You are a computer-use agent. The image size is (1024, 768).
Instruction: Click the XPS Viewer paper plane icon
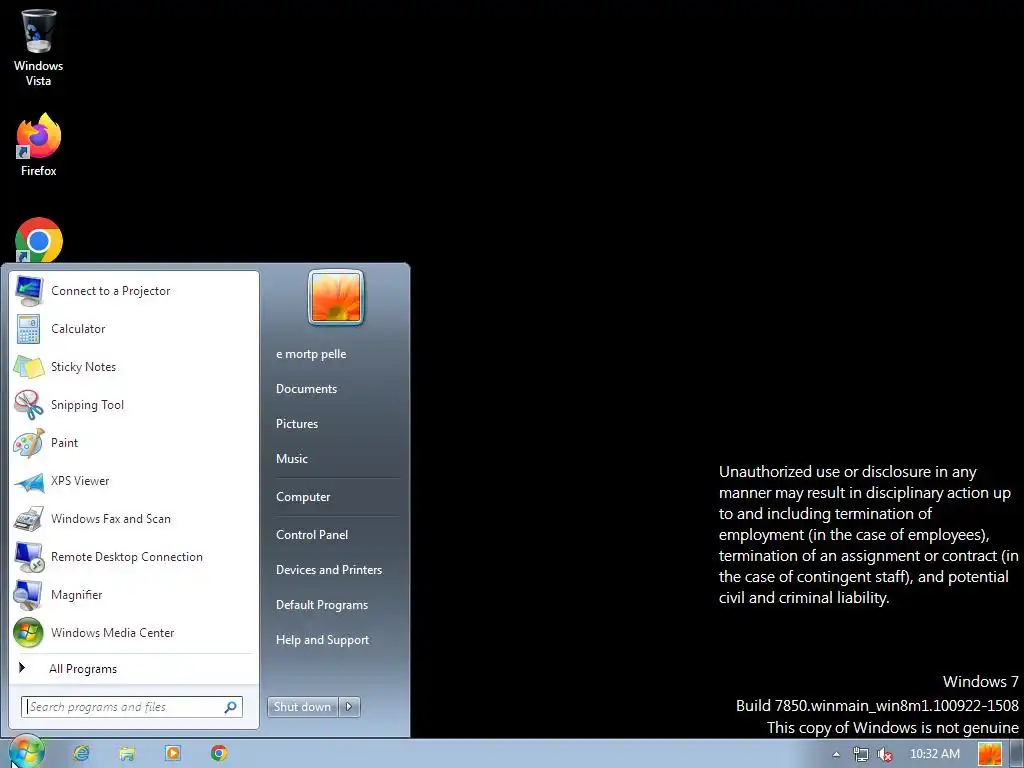click(29, 481)
